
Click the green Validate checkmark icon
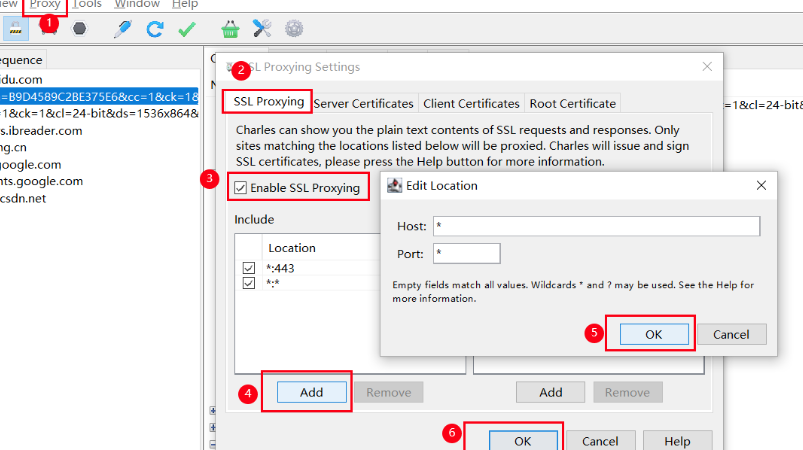pos(187,29)
